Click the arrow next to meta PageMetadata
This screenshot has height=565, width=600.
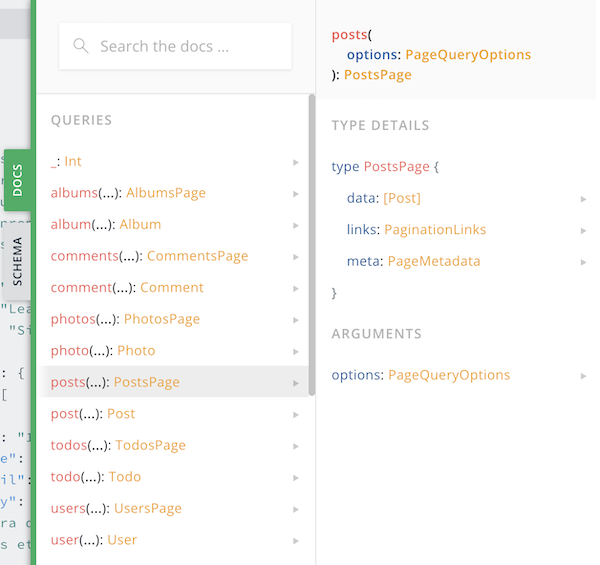[583, 262]
